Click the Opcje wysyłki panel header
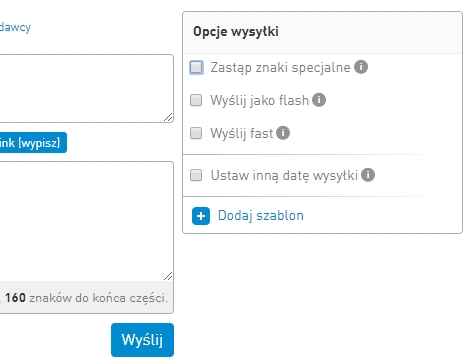 pyautogui.click(x=322, y=32)
